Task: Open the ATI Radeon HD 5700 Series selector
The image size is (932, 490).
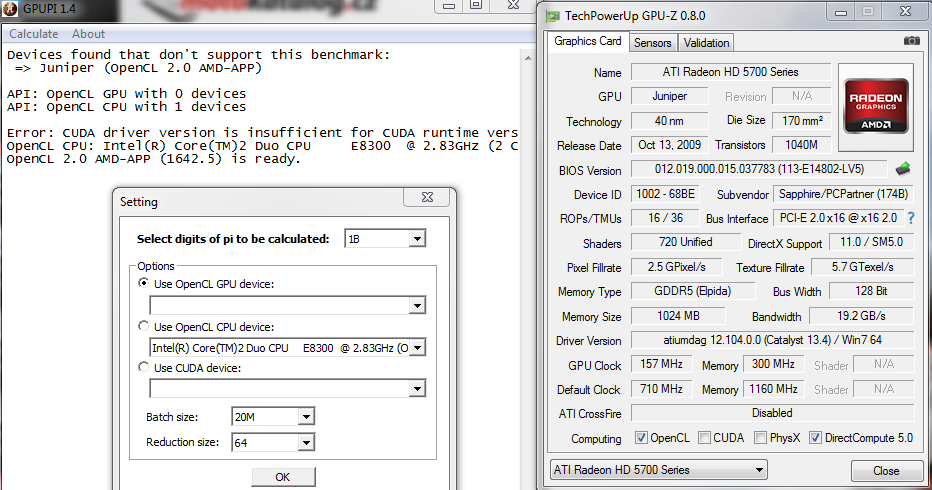Action: tap(659, 470)
